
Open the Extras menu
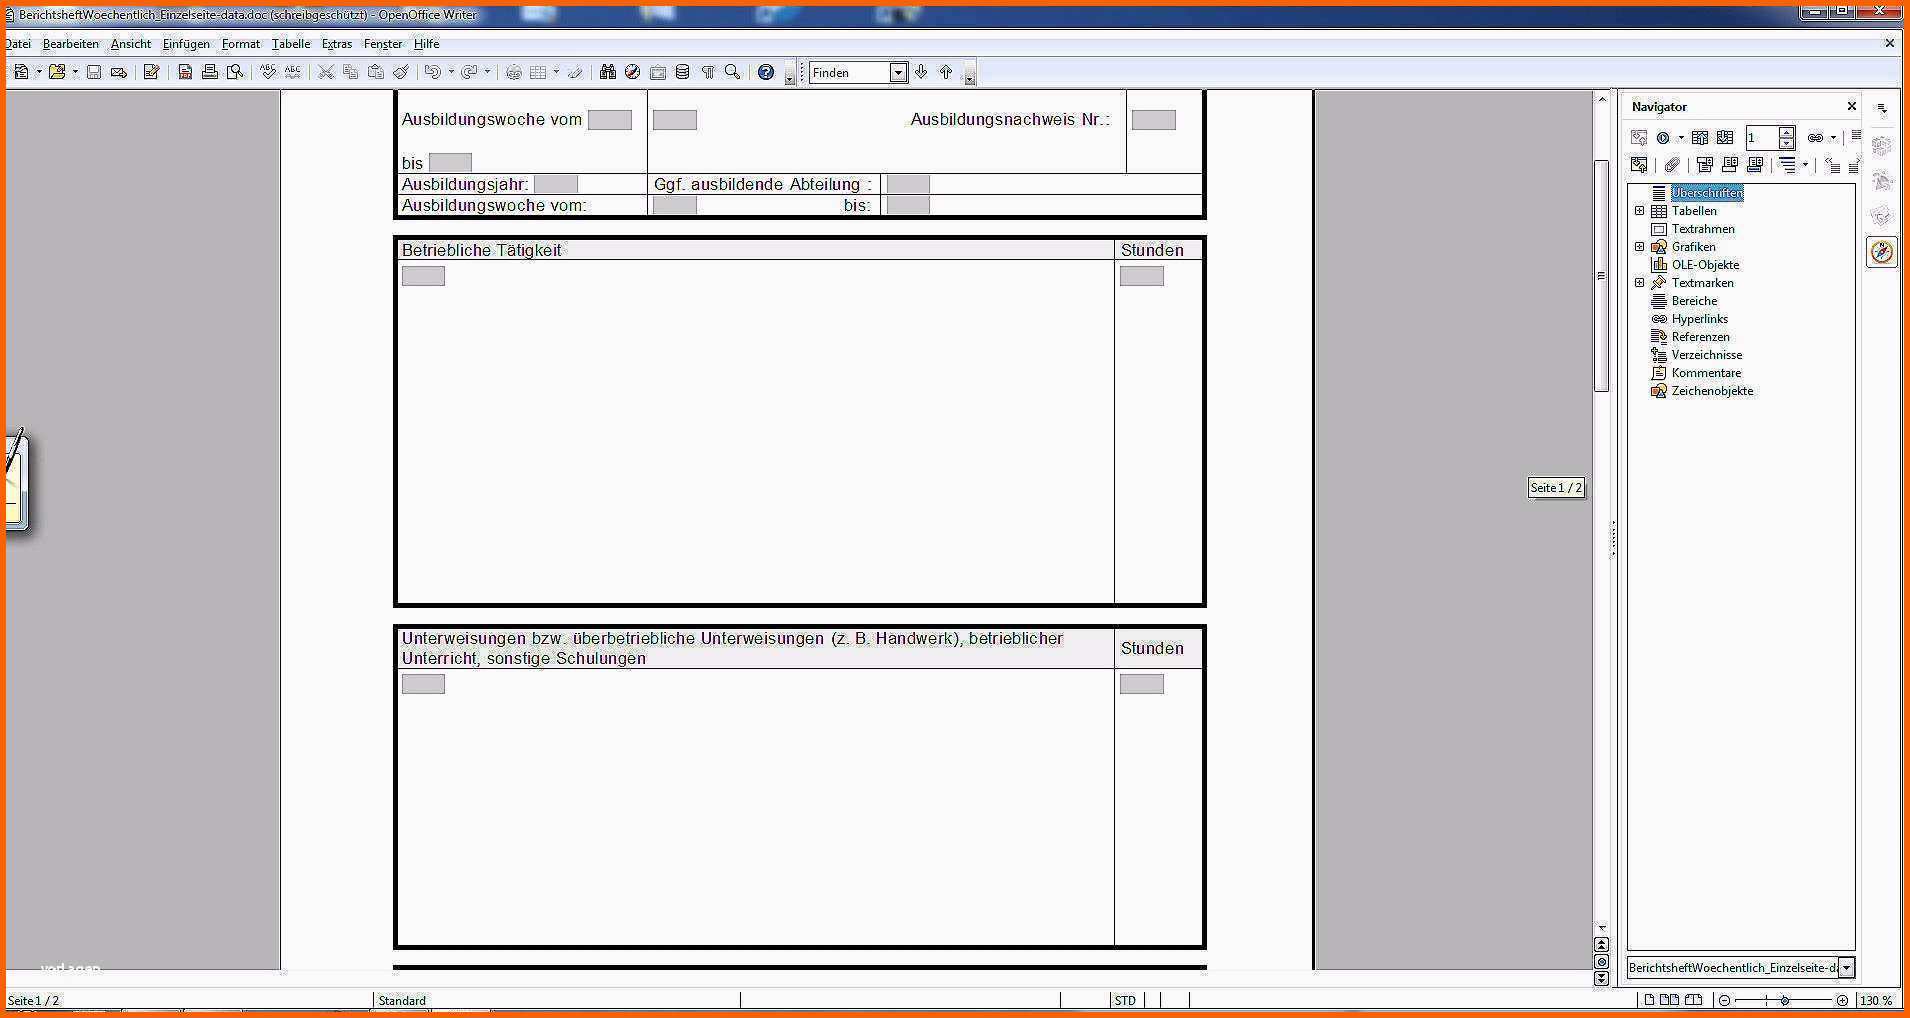point(337,44)
